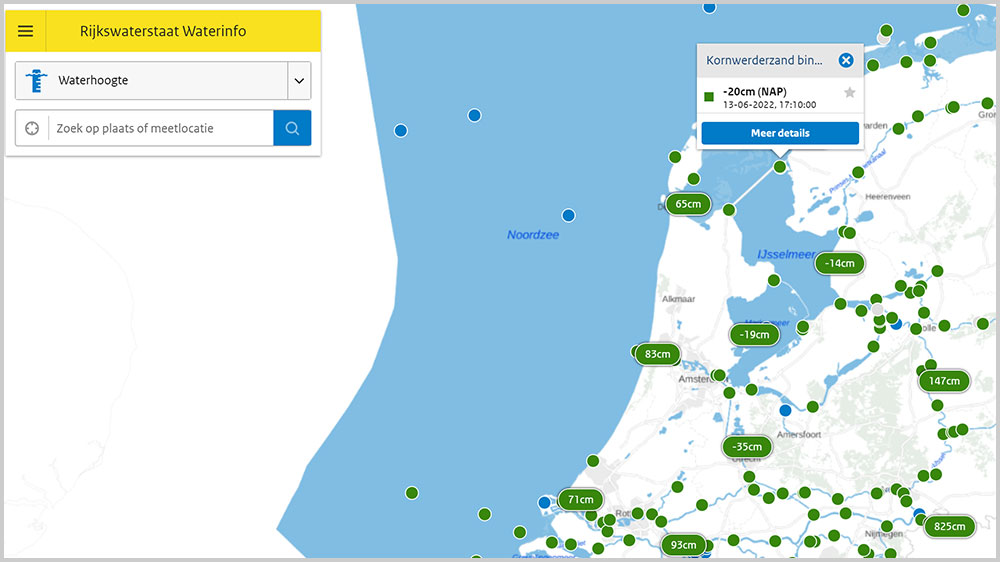Open the 83cm coastal station marker

657,354
